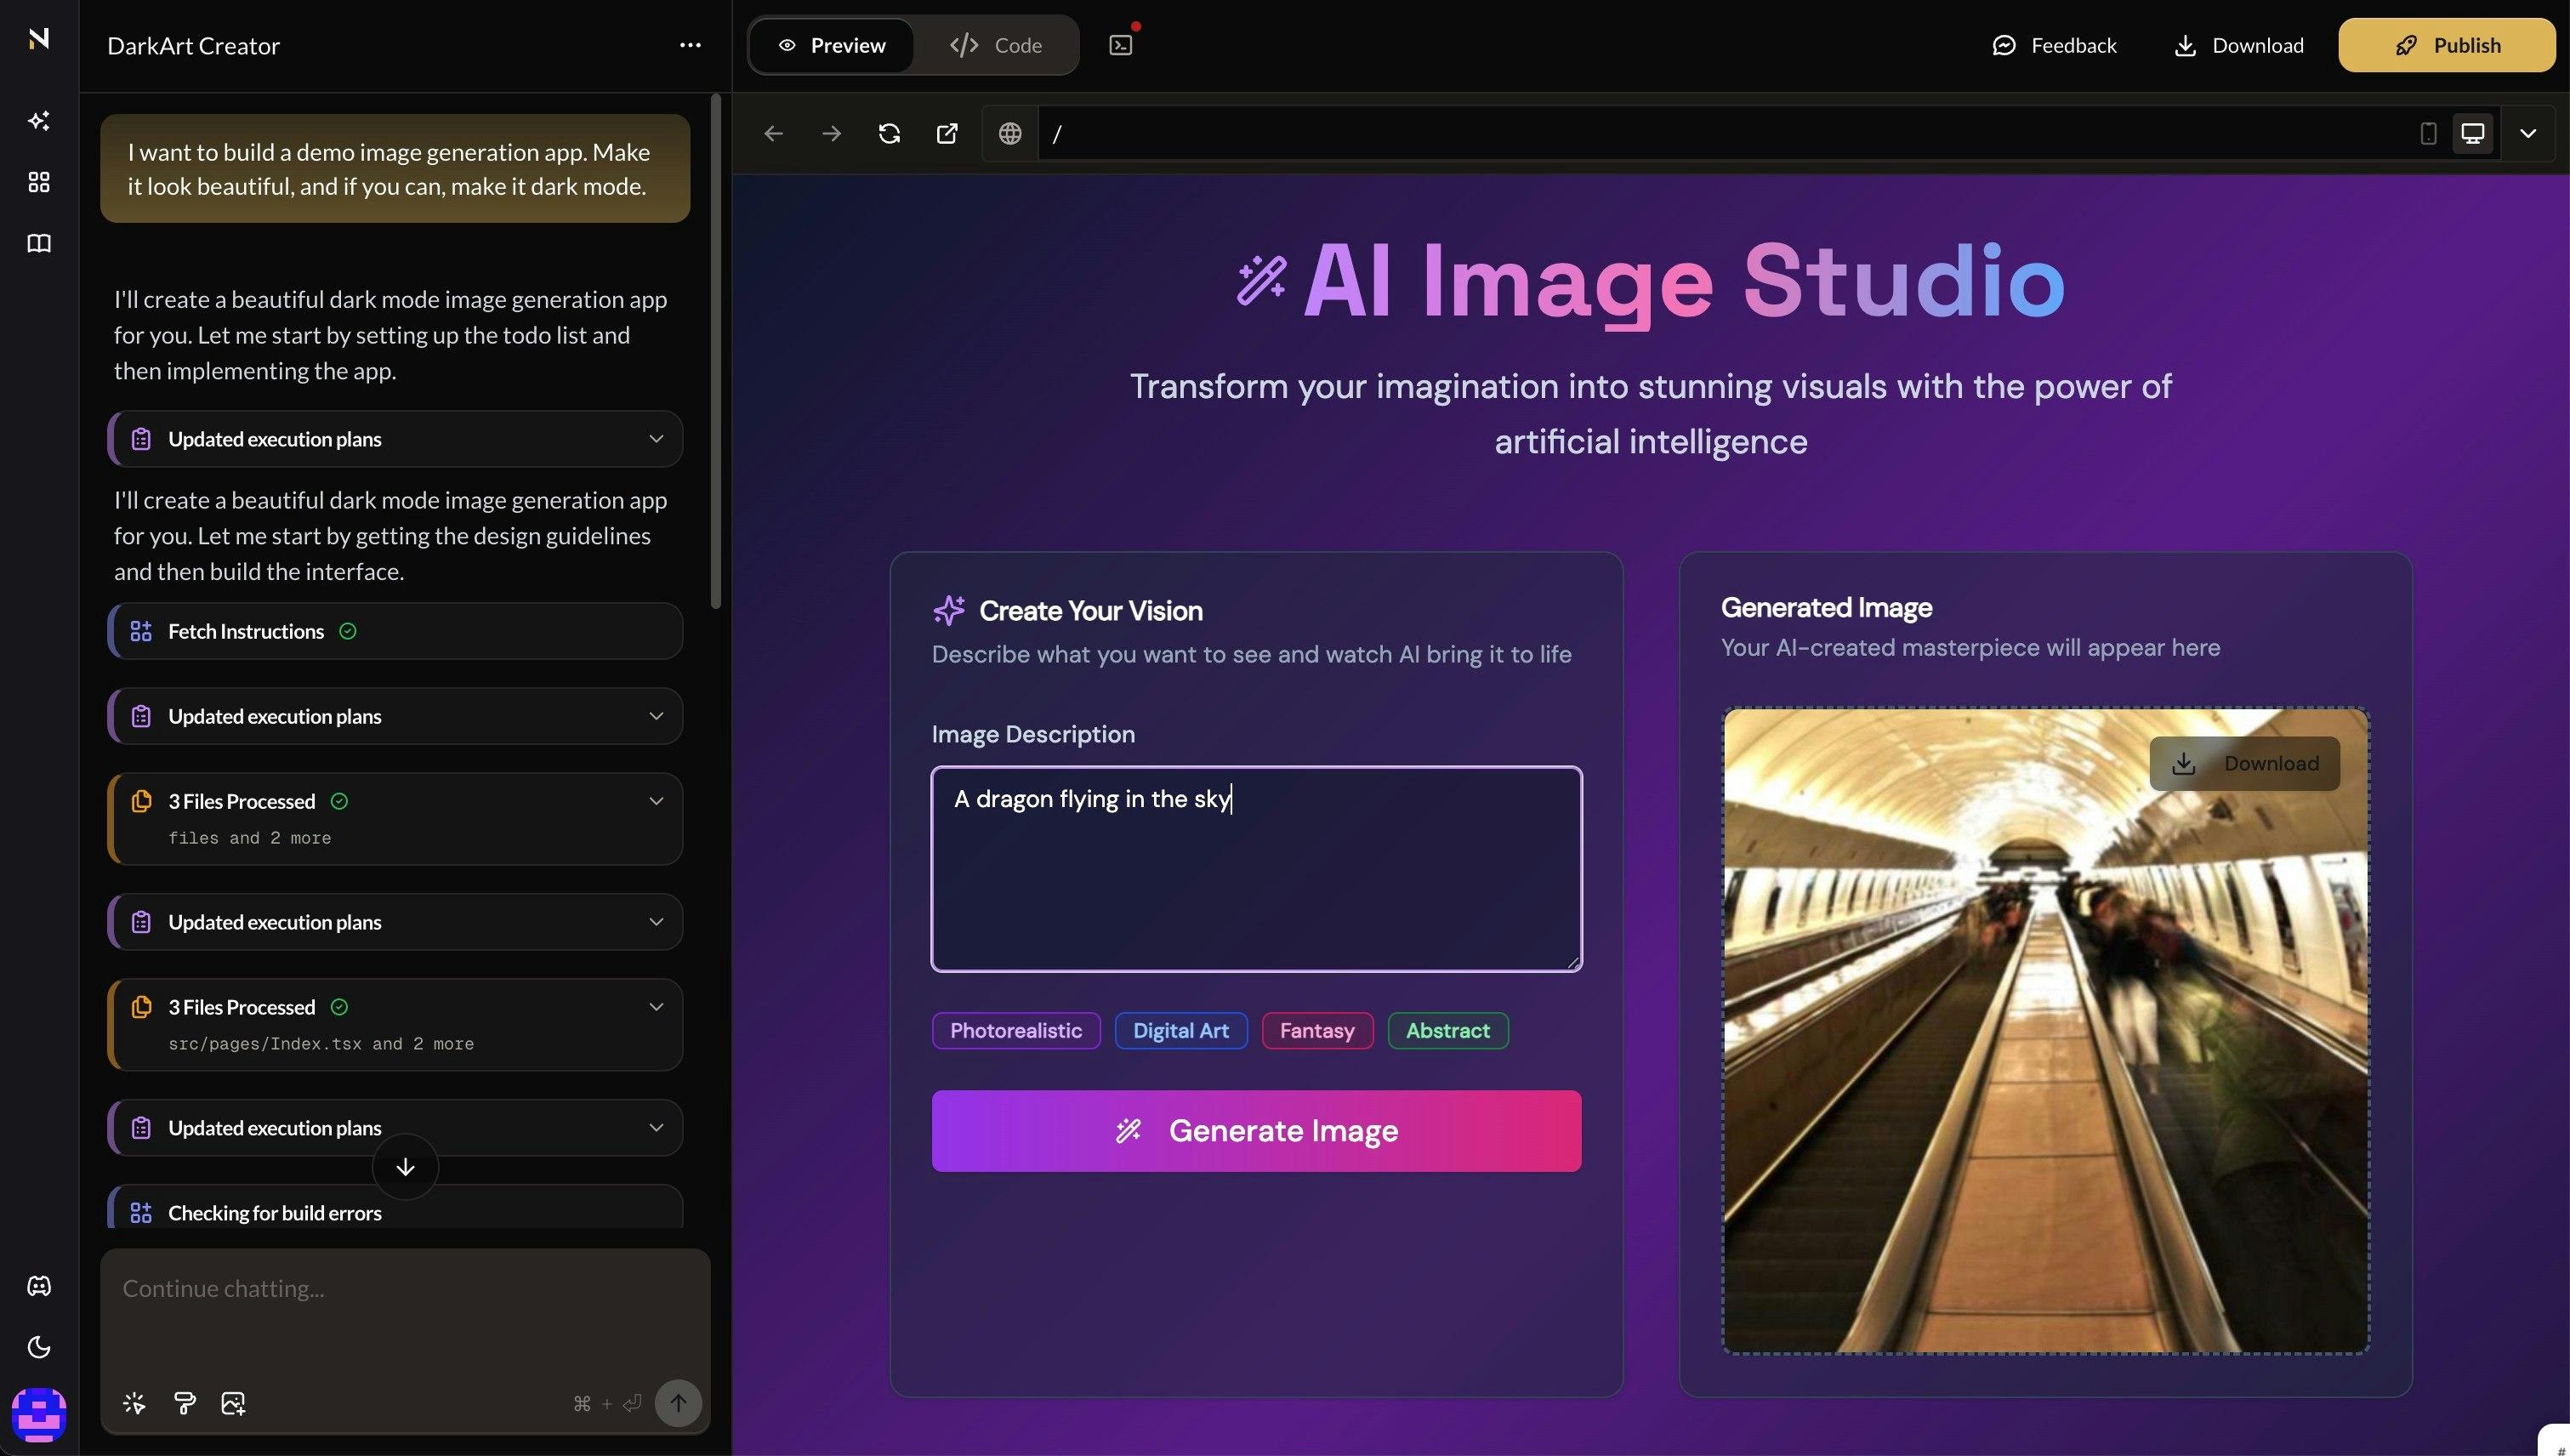The width and height of the screenshot is (2570, 1456).
Task: Attach an image using the add-image icon
Action: click(x=233, y=1403)
